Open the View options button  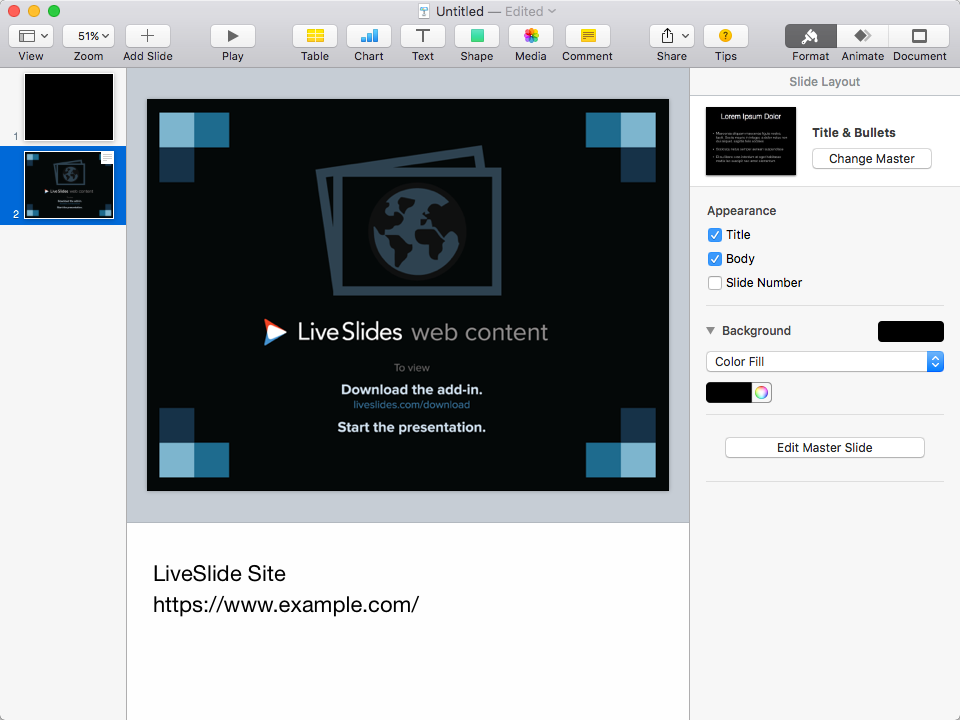pyautogui.click(x=31, y=36)
